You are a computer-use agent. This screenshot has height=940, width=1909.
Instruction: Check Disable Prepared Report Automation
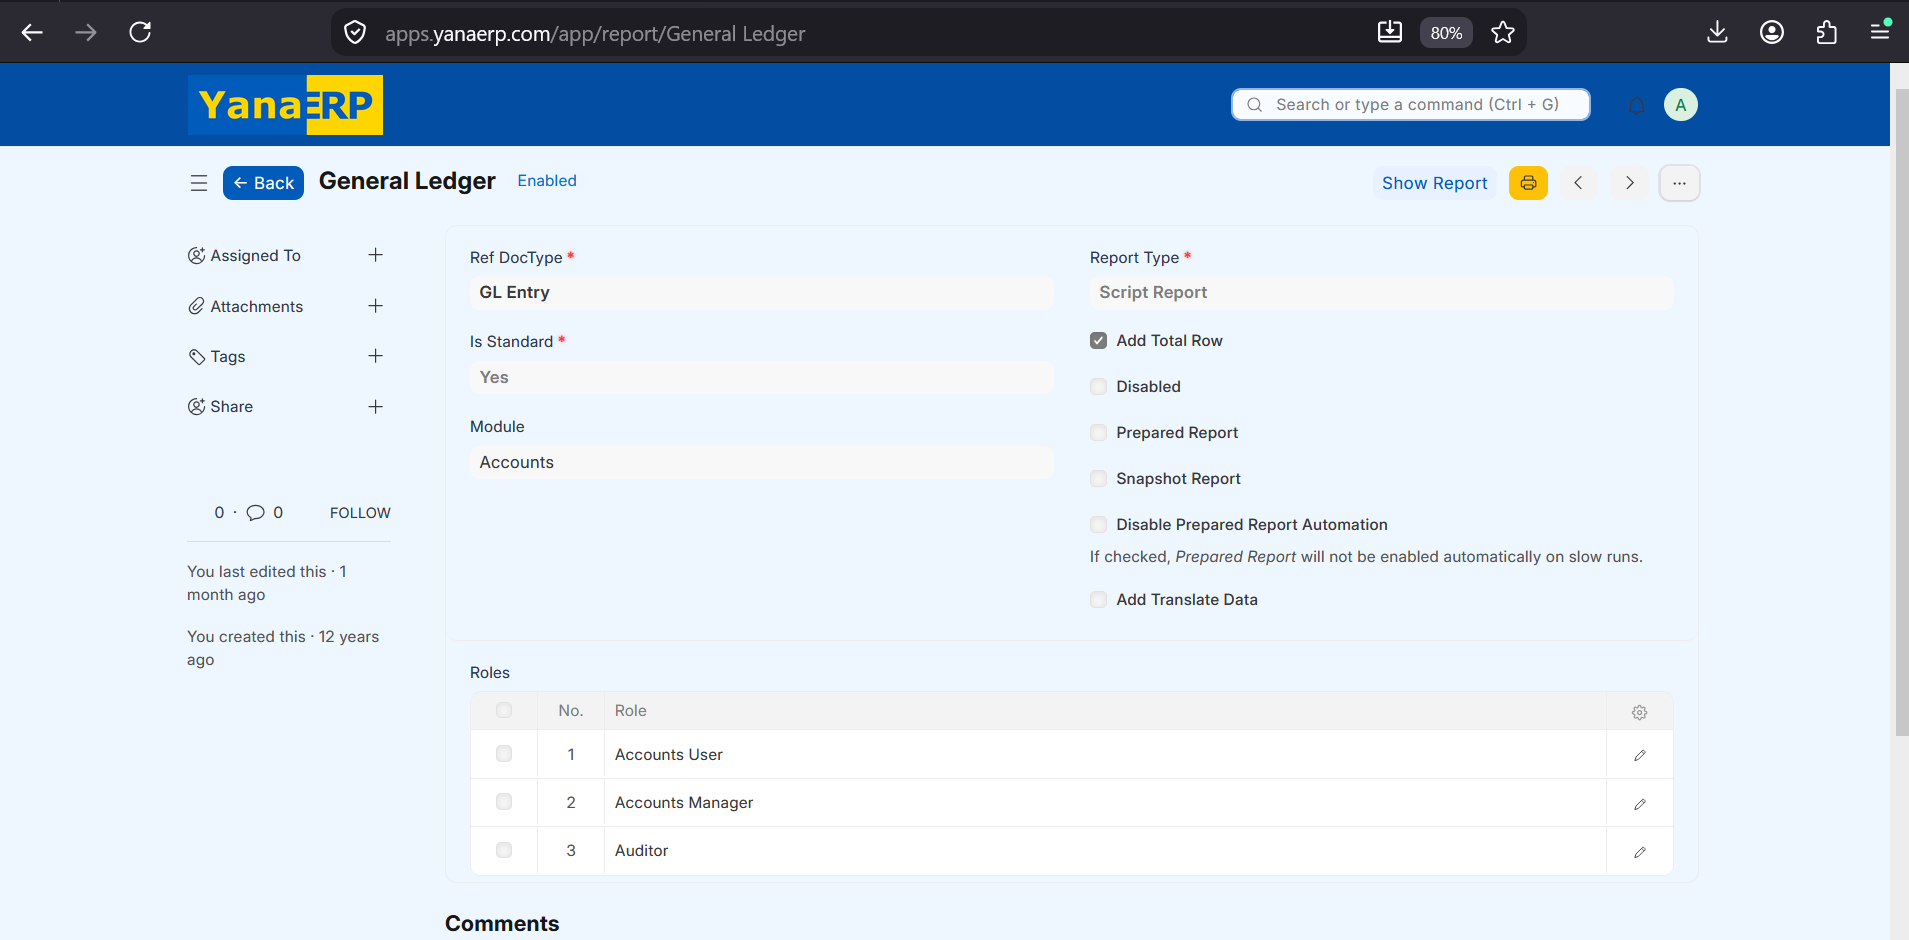click(1098, 524)
